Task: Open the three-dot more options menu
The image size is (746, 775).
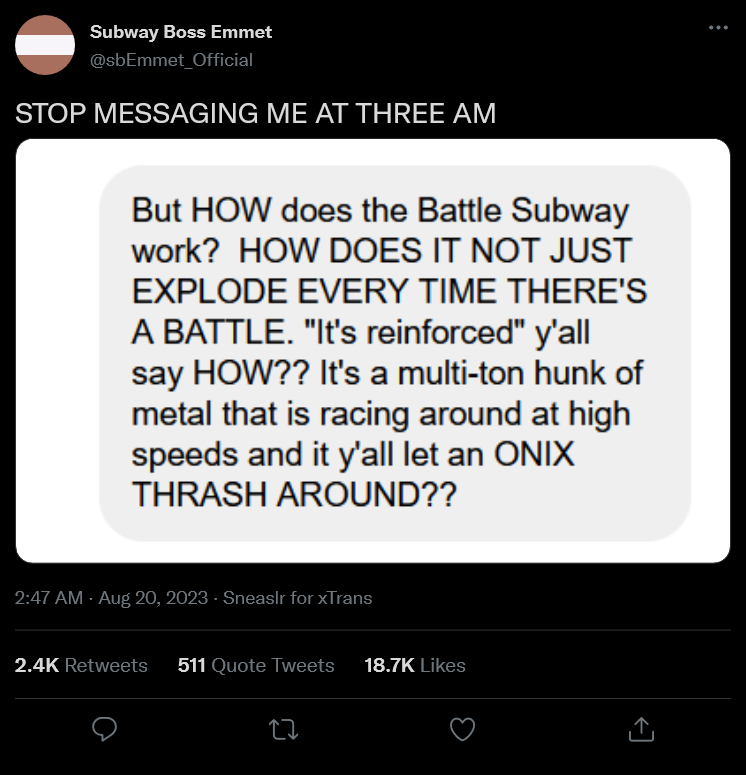Action: tap(717, 28)
